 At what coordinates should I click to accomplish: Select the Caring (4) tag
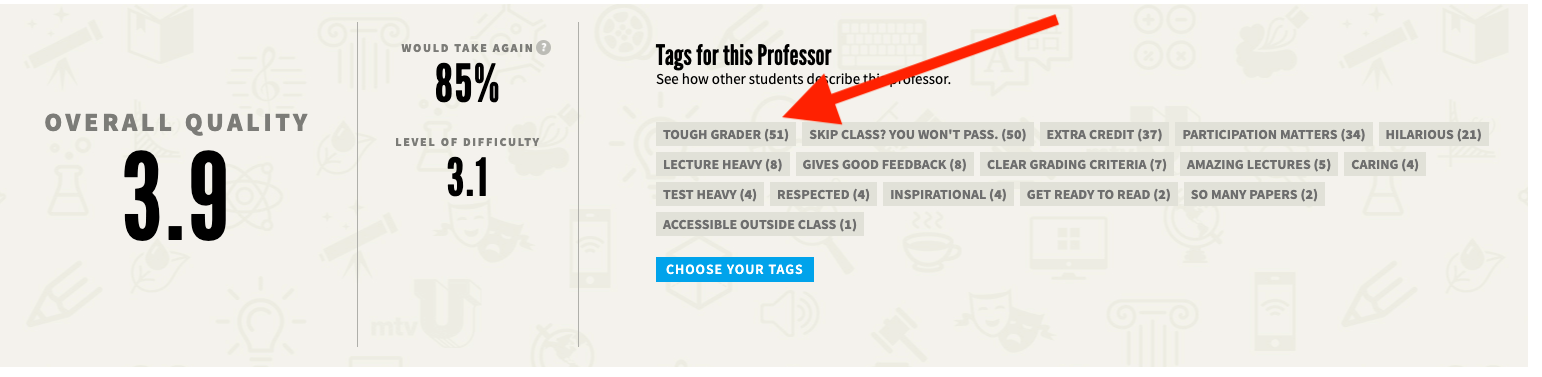coord(1385,164)
